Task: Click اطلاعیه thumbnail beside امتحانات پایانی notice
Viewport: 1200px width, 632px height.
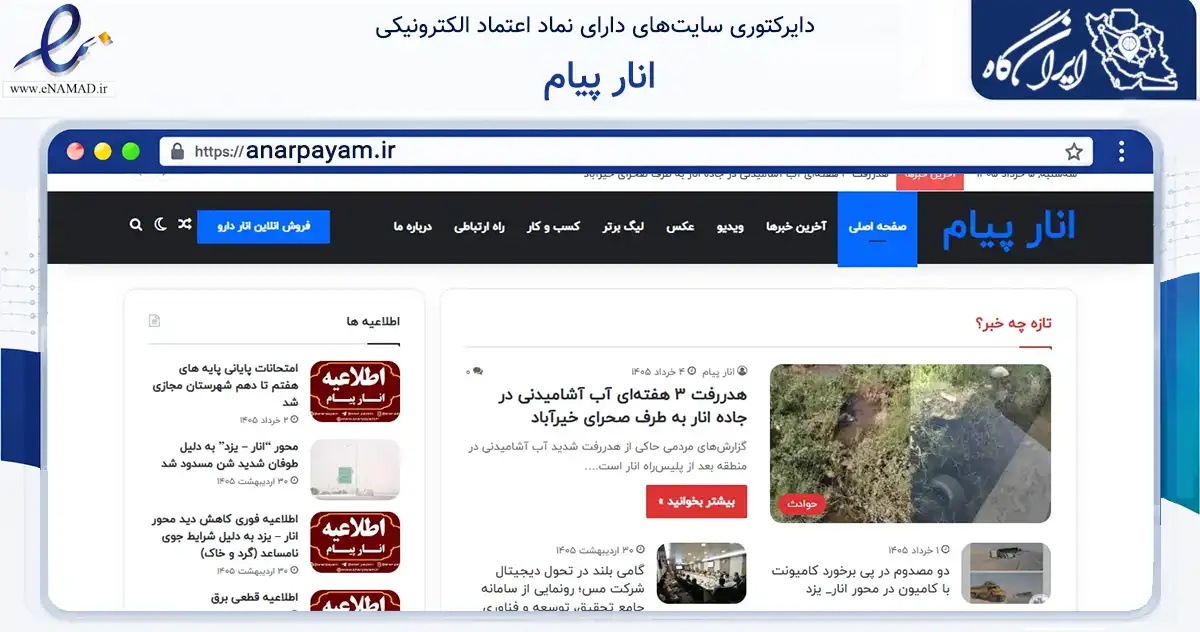Action: coord(355,392)
